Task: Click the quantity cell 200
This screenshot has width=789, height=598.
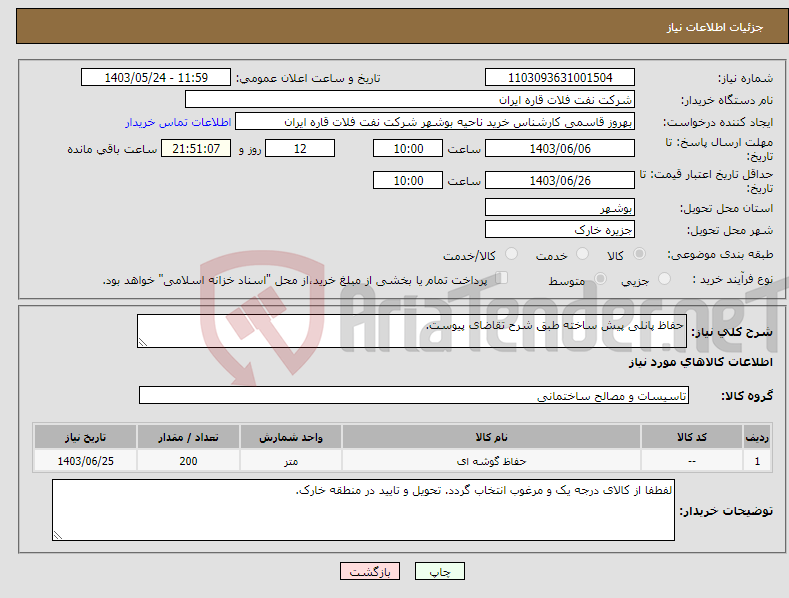Action: click(188, 461)
